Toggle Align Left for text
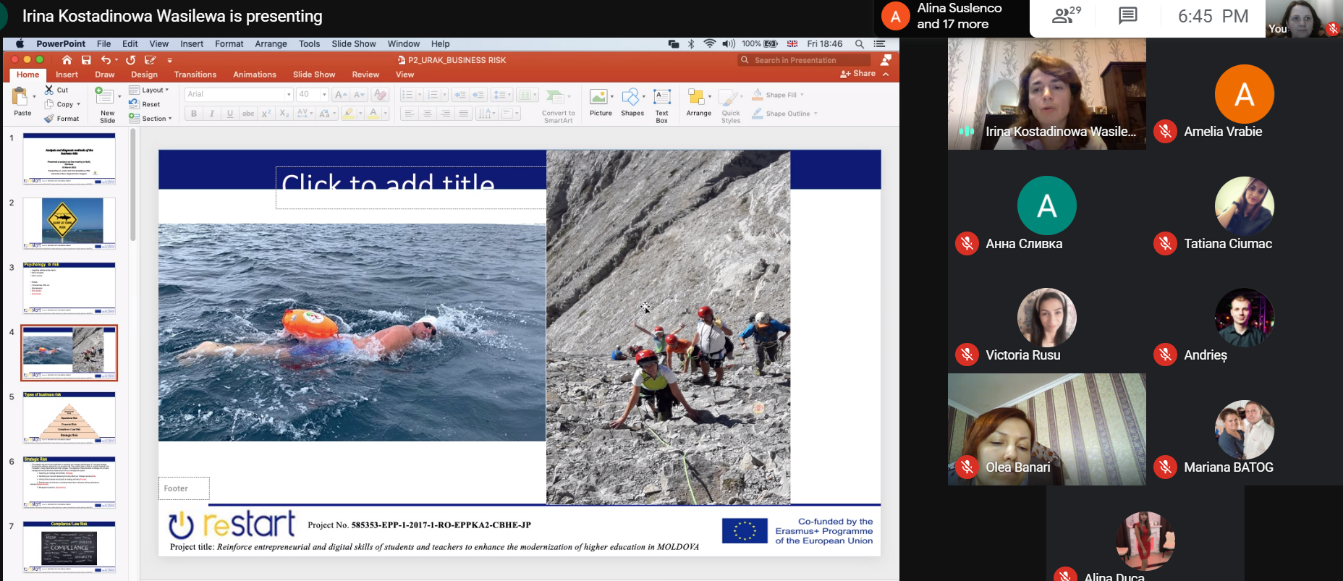The width and height of the screenshot is (1343, 581). [407, 114]
